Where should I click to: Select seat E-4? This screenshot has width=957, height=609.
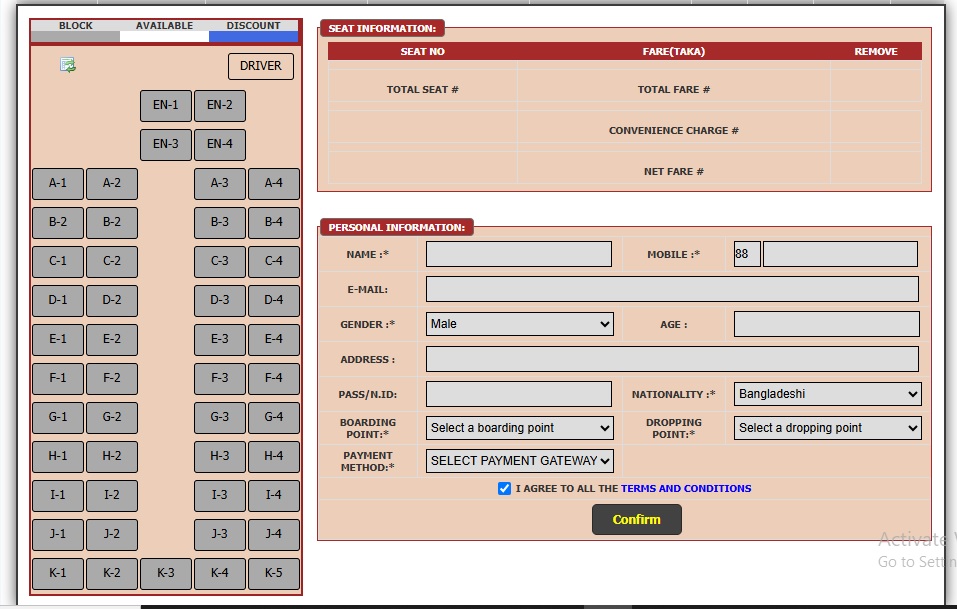[274, 340]
